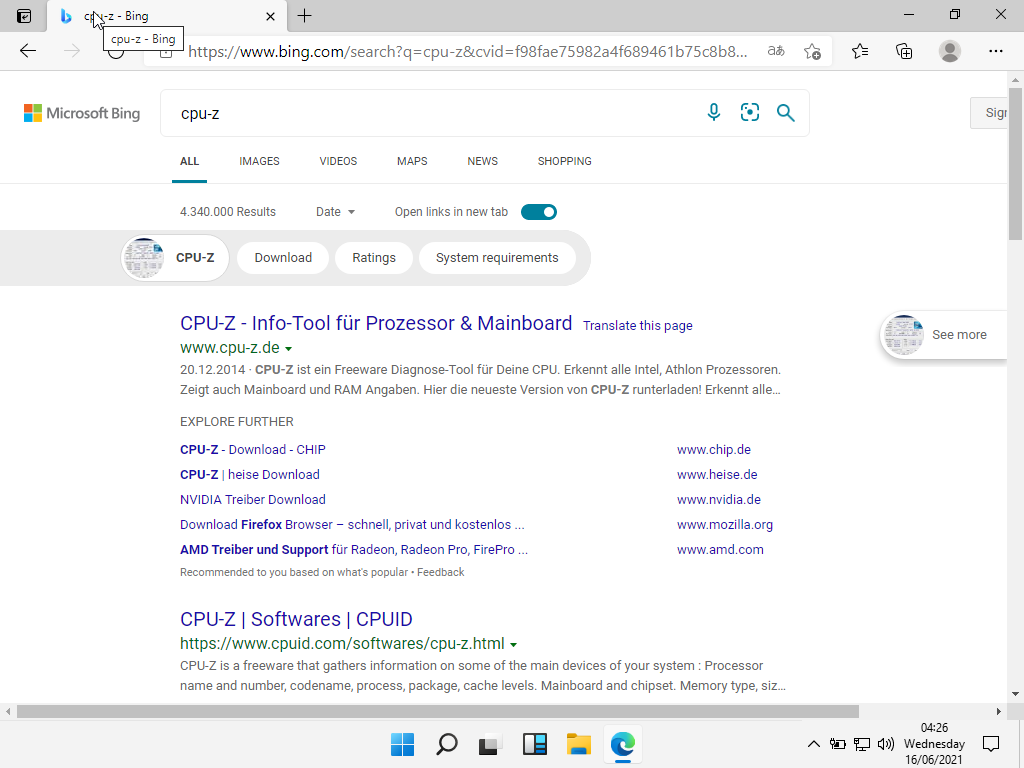
Task: Click the CPU-Z chip with thumbnail
Action: 175,257
